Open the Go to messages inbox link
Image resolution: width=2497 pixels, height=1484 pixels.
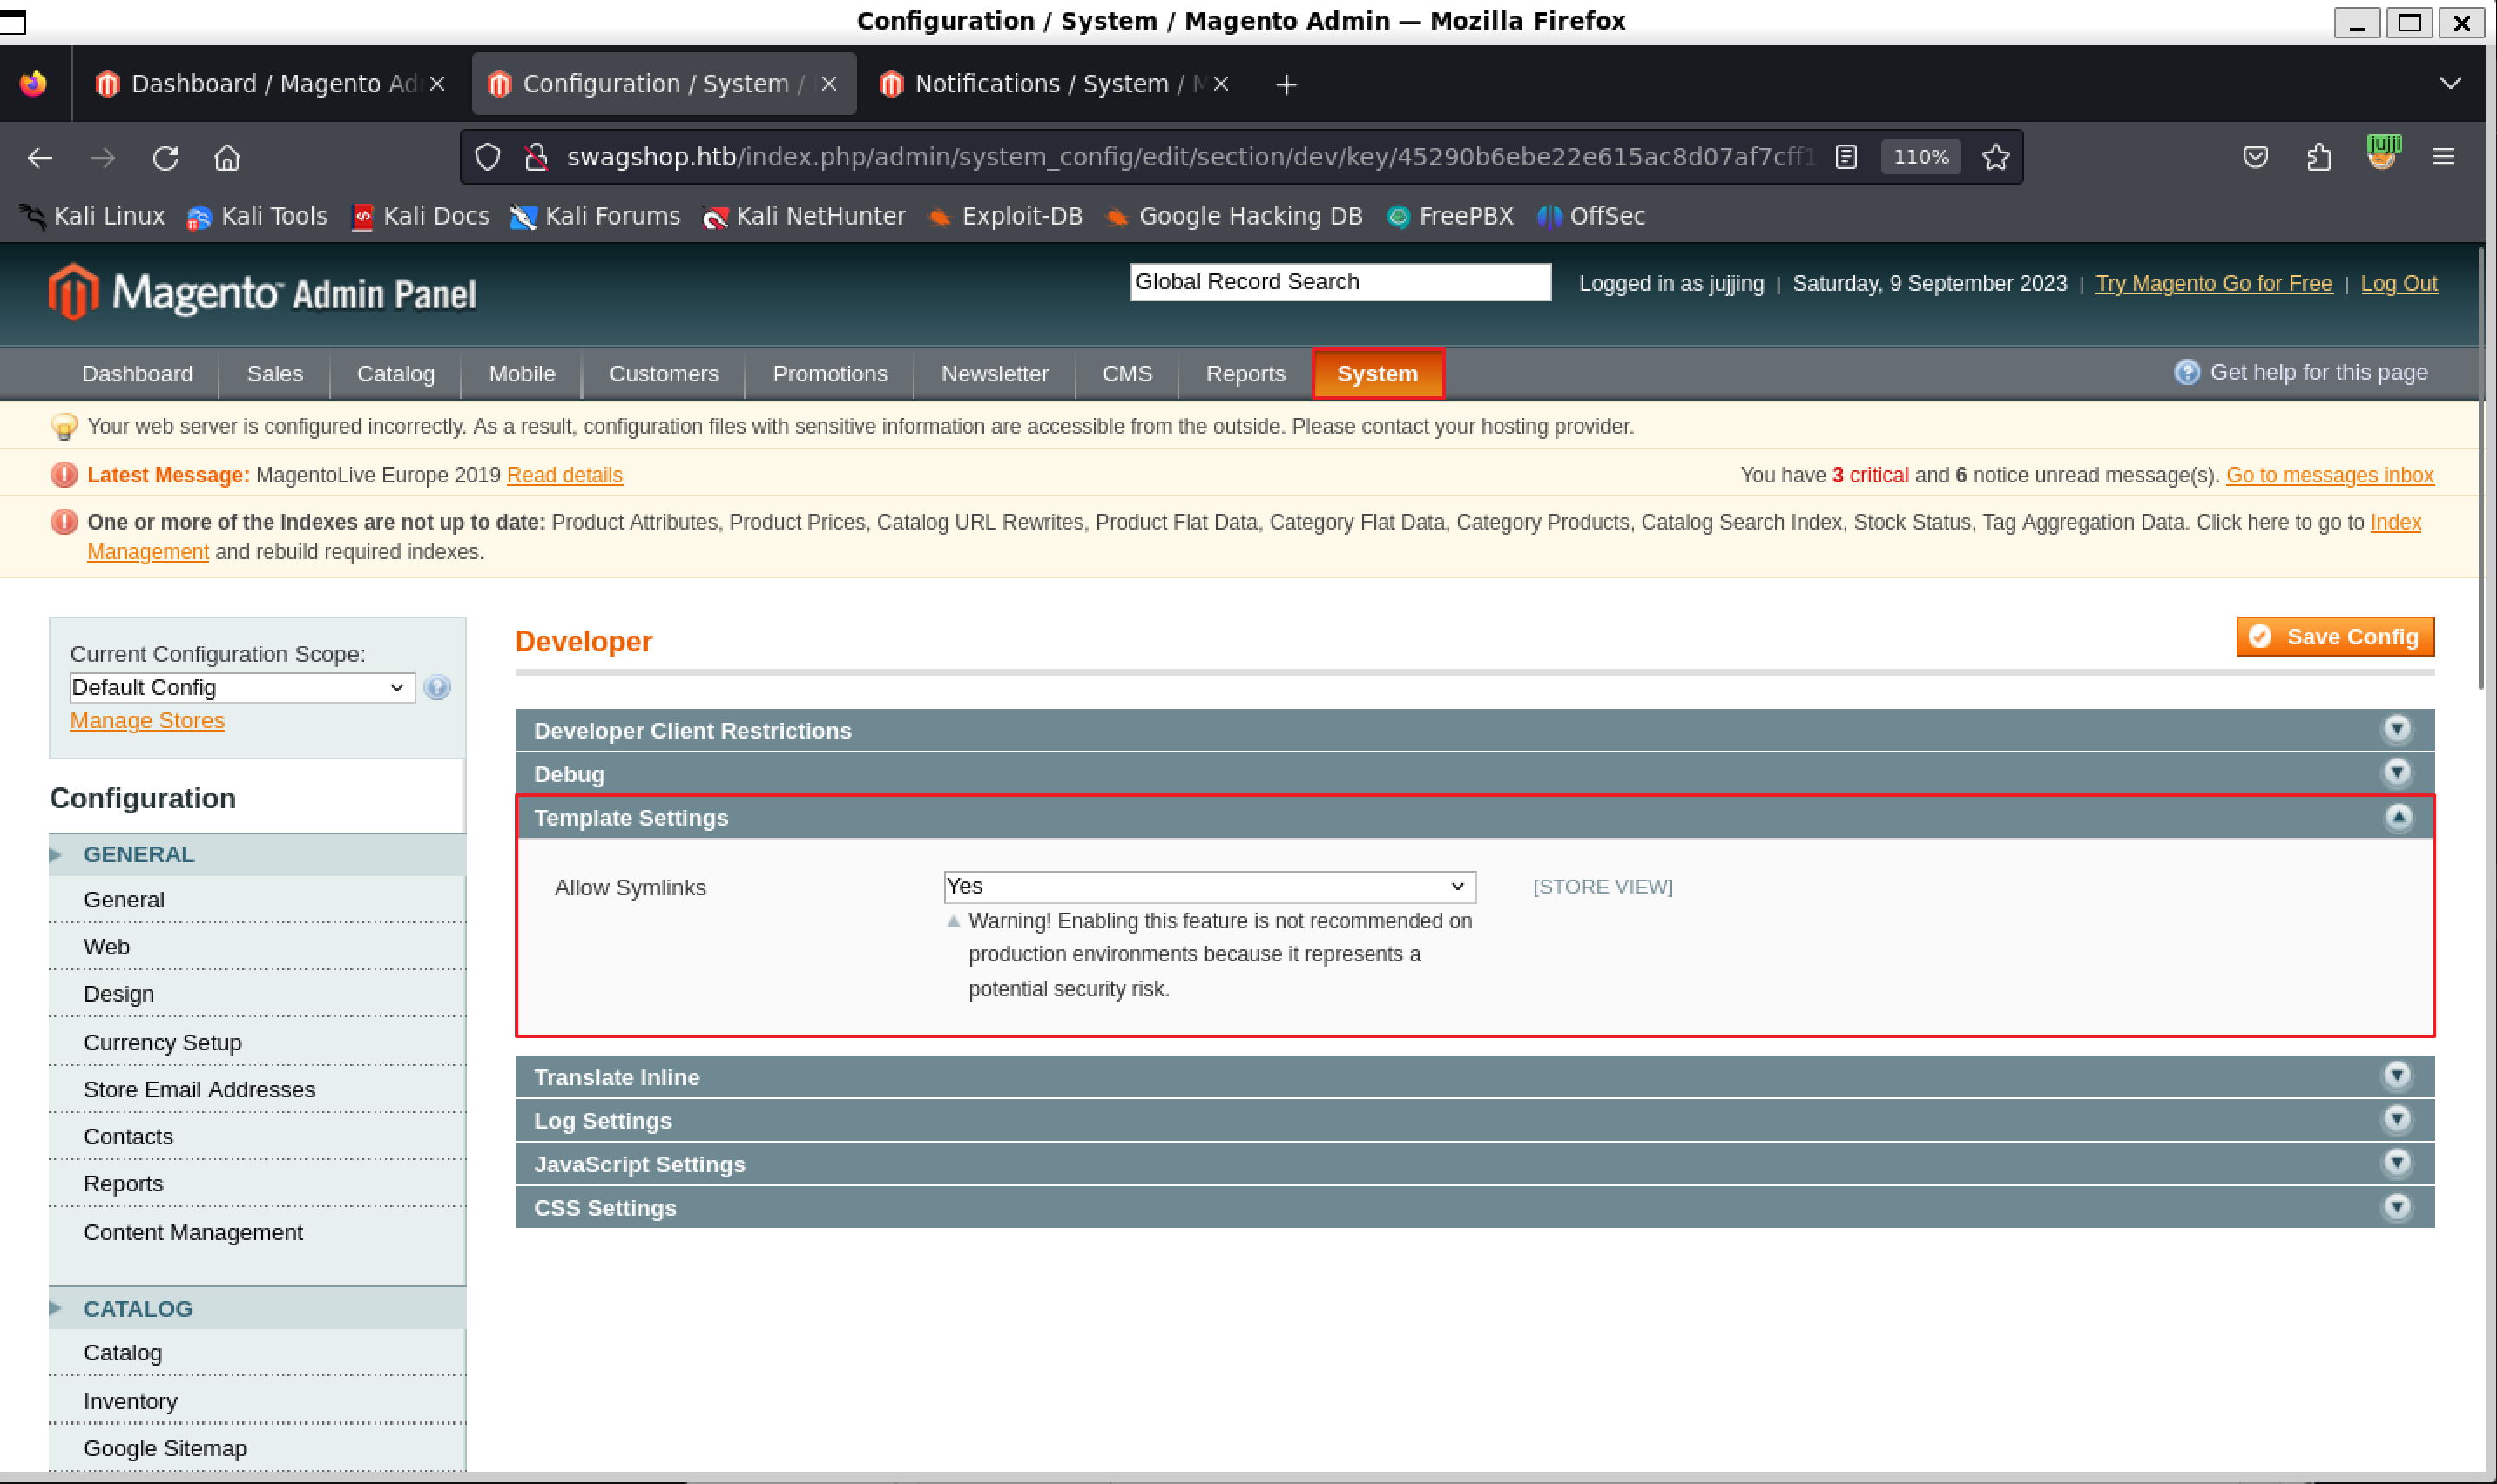pyautogui.click(x=2329, y=475)
